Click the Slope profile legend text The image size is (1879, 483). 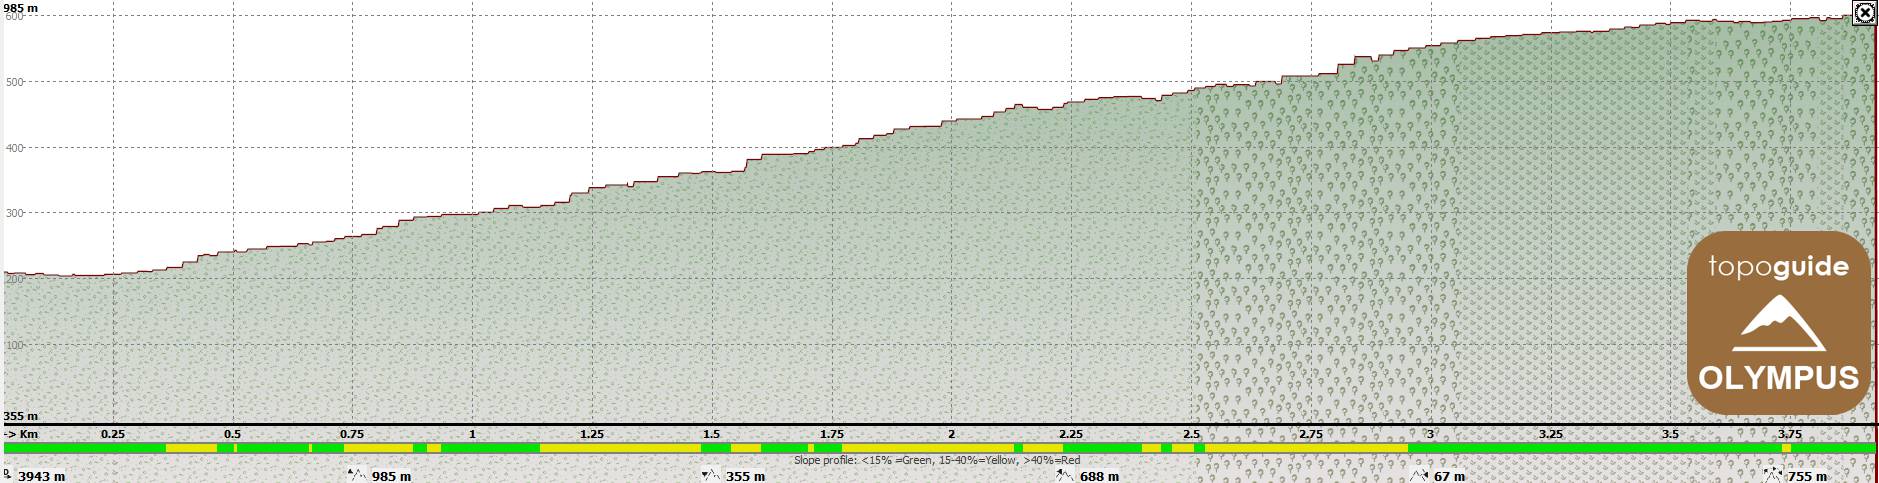pos(937,461)
